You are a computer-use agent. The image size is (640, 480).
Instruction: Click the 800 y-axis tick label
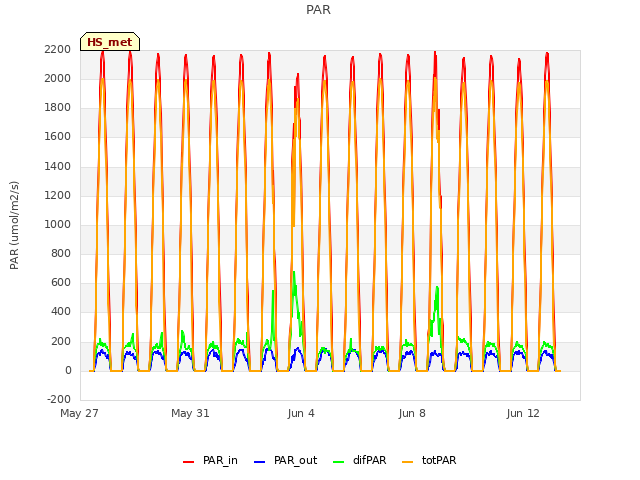click(x=61, y=253)
